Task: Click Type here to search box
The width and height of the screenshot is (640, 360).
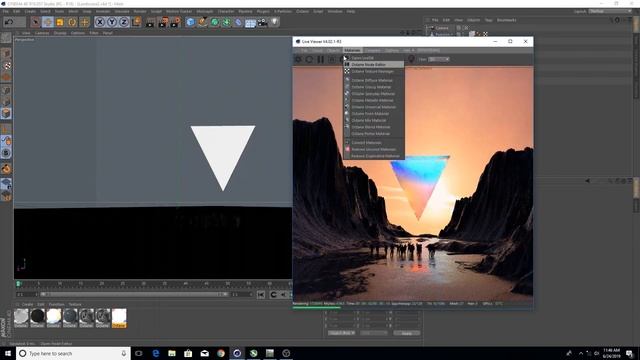Action: 73,353
